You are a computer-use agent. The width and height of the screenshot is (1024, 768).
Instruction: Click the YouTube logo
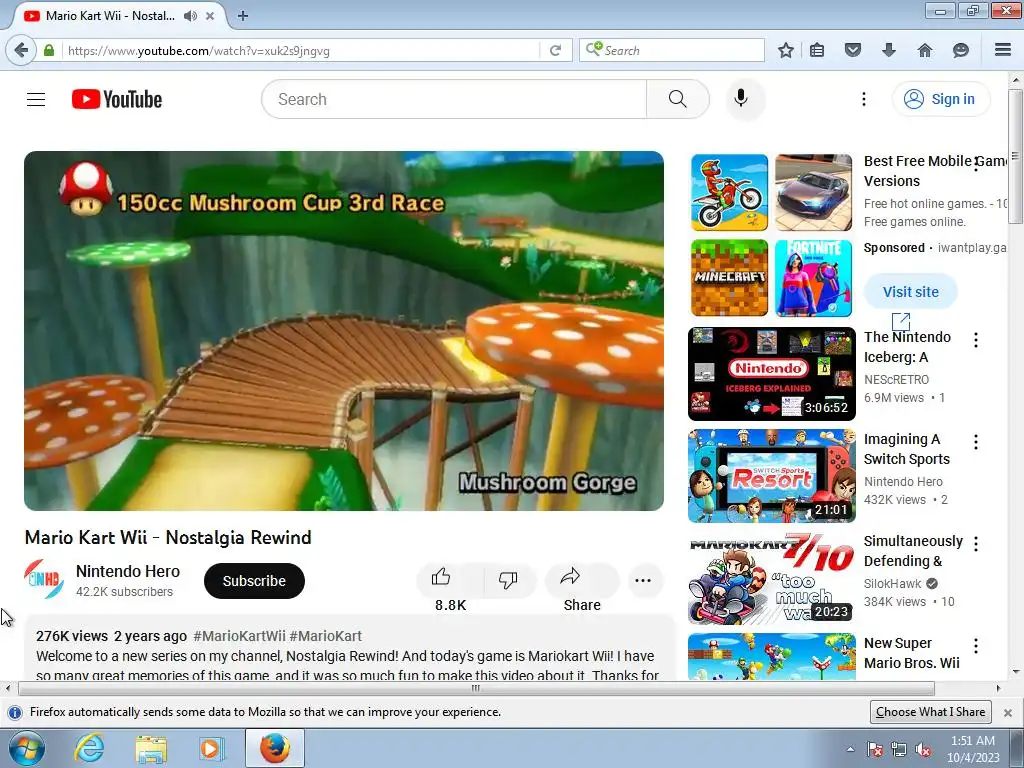tap(117, 99)
